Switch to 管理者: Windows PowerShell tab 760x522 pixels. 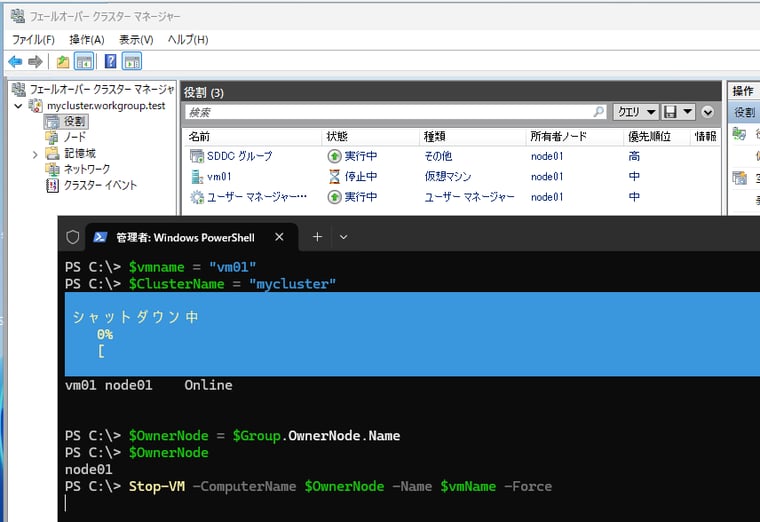[x=185, y=237]
